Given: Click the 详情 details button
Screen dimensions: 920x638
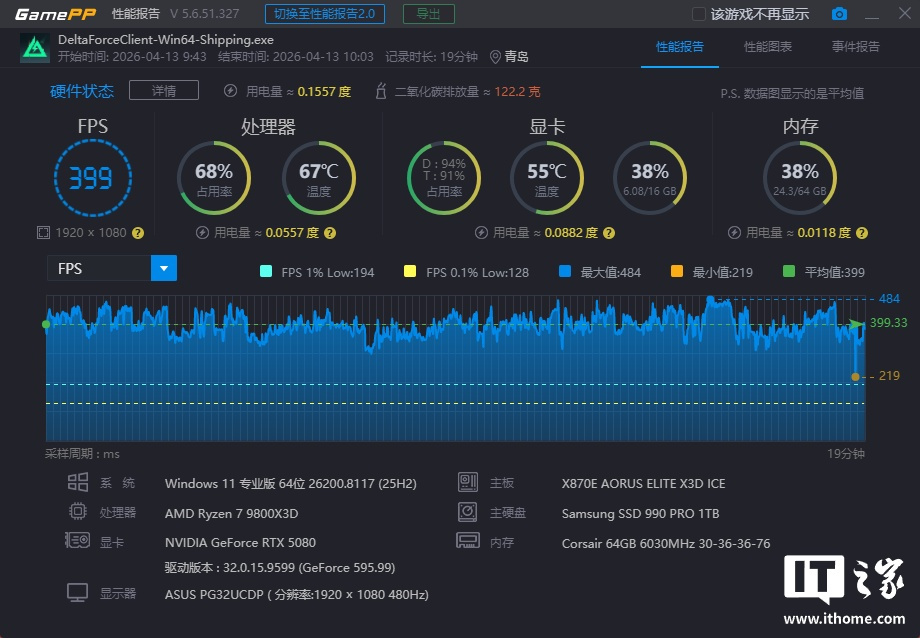Looking at the screenshot, I should [164, 91].
